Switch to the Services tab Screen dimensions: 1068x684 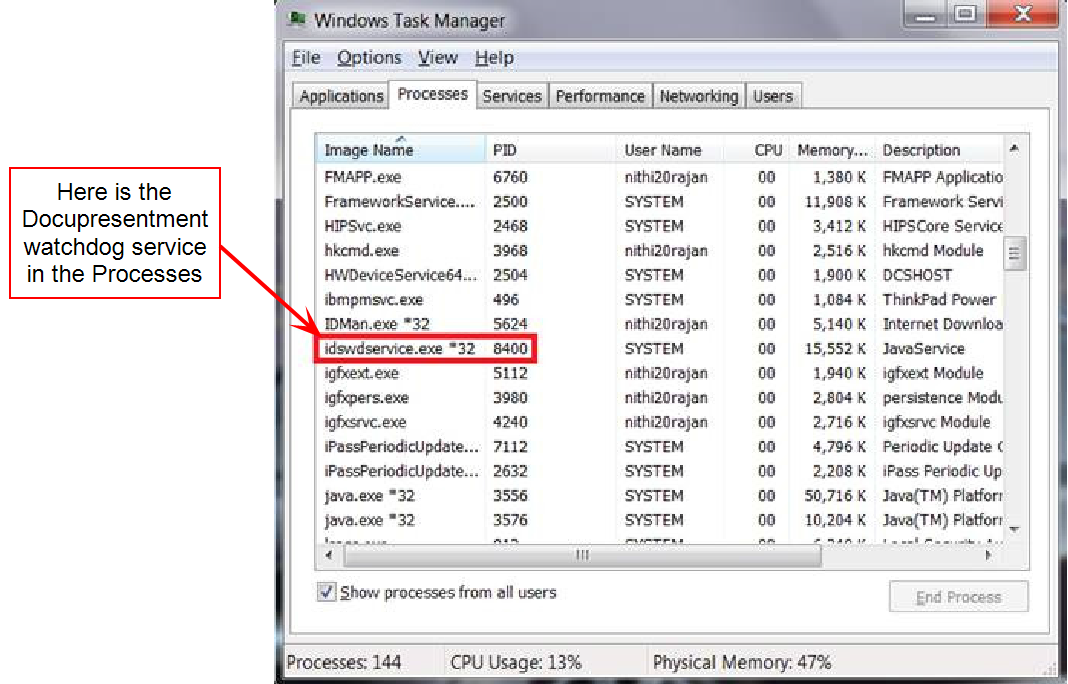[x=512, y=95]
